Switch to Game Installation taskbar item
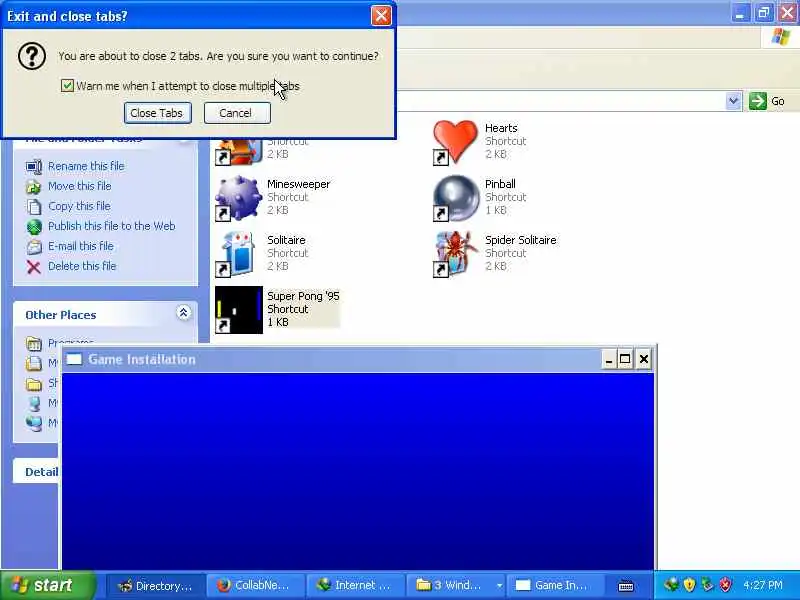This screenshot has height=600, width=800. (x=554, y=586)
